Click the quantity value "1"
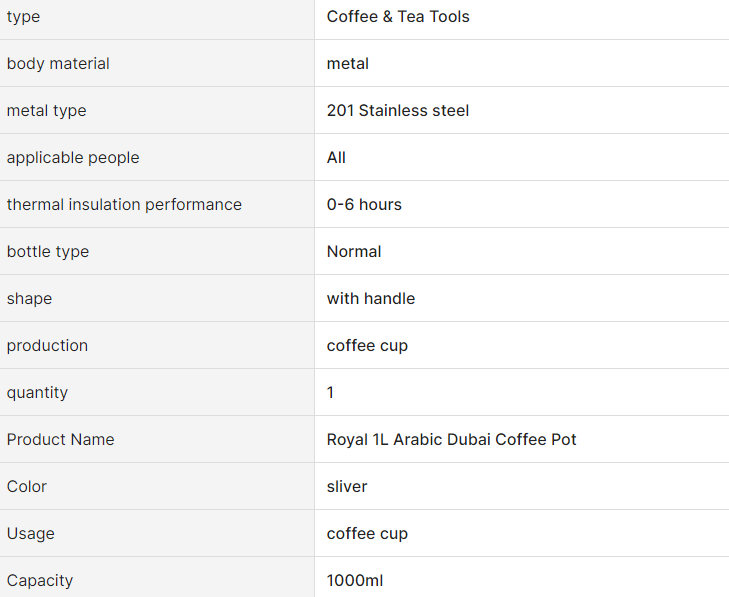This screenshot has width=729, height=597. [x=331, y=393]
